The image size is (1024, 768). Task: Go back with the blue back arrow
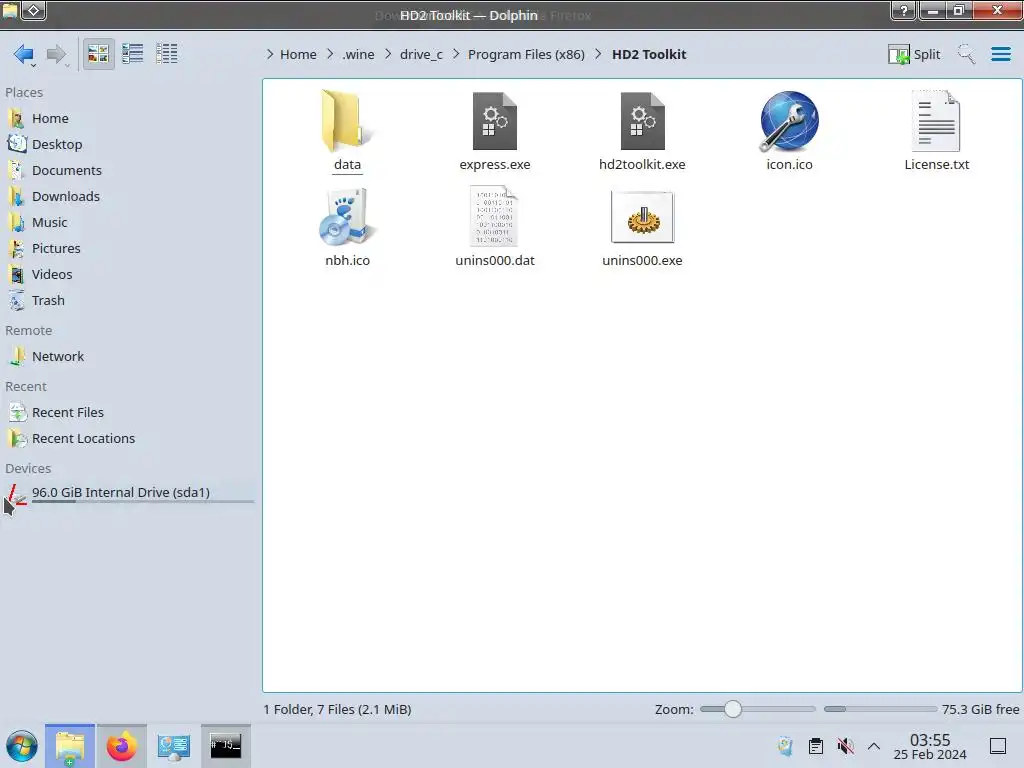(x=24, y=54)
